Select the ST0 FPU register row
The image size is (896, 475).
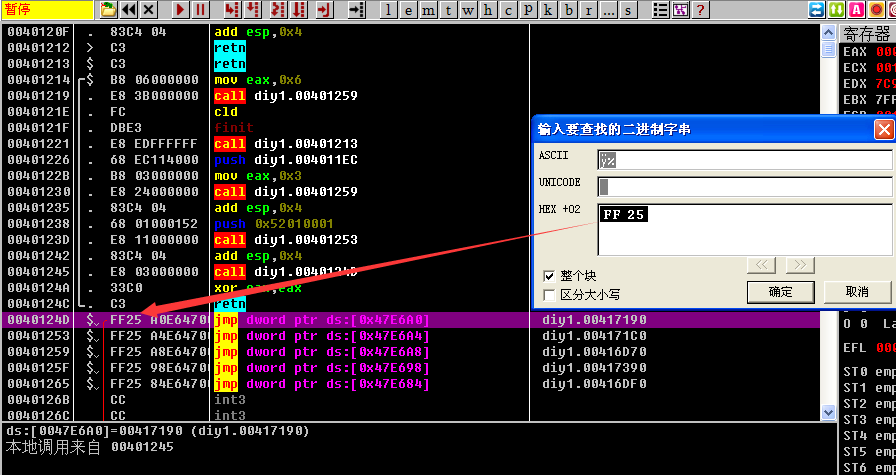click(868, 372)
